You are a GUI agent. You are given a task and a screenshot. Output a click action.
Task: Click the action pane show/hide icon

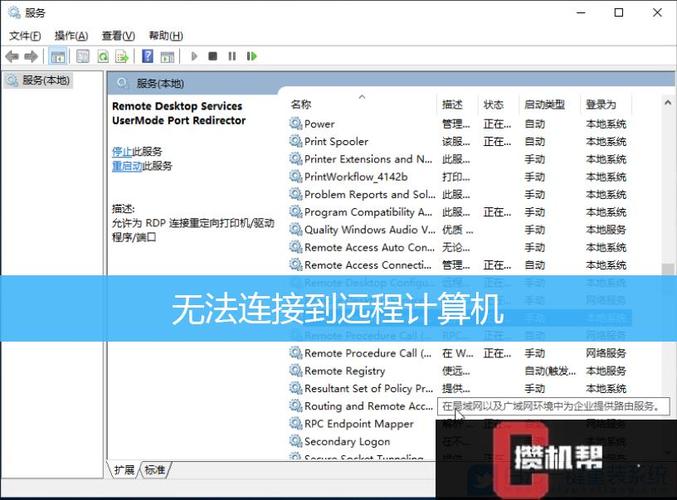pyautogui.click(x=167, y=56)
